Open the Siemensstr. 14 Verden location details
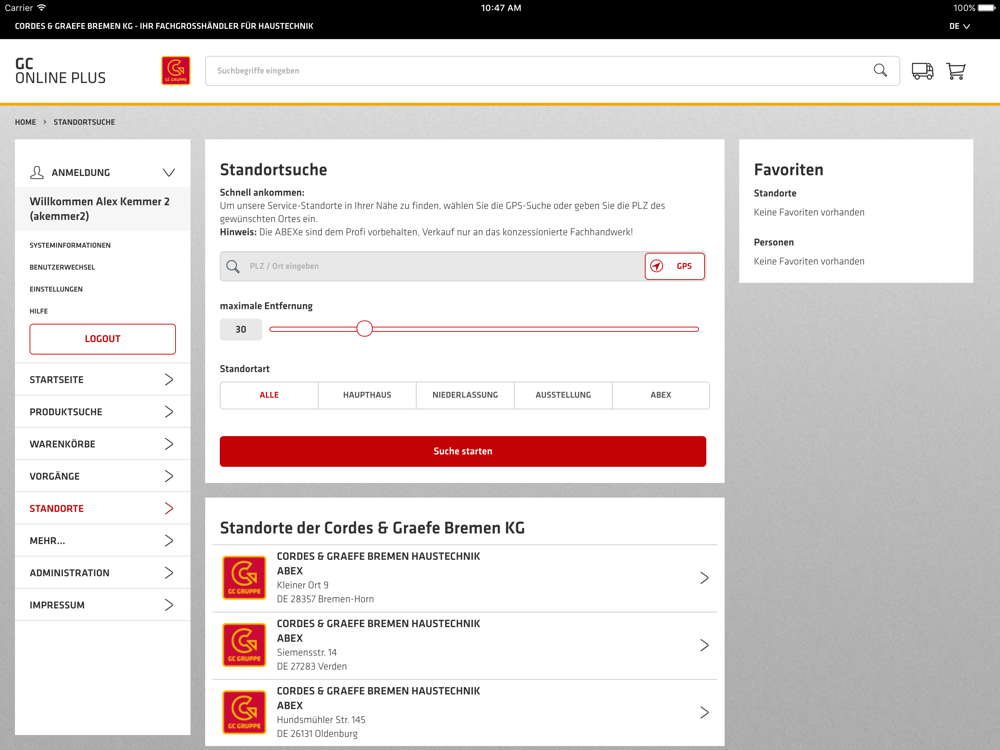Viewport: 1000px width, 750px height. tap(464, 645)
